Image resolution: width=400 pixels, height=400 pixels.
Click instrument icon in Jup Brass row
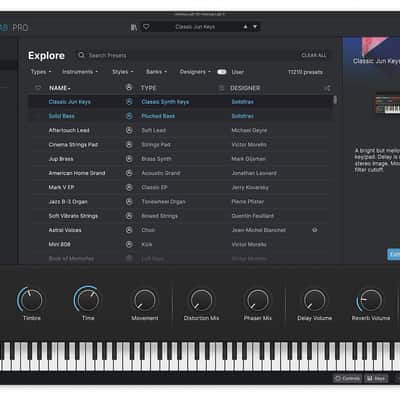point(129,159)
